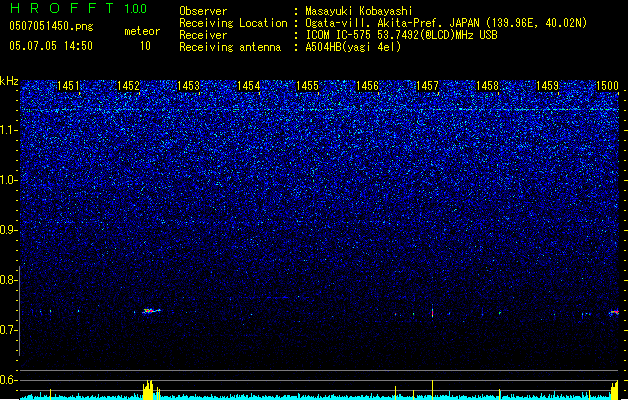The width and height of the screenshot is (629, 400).
Task: Select the file name 0507051450.png
Action: [51, 26]
